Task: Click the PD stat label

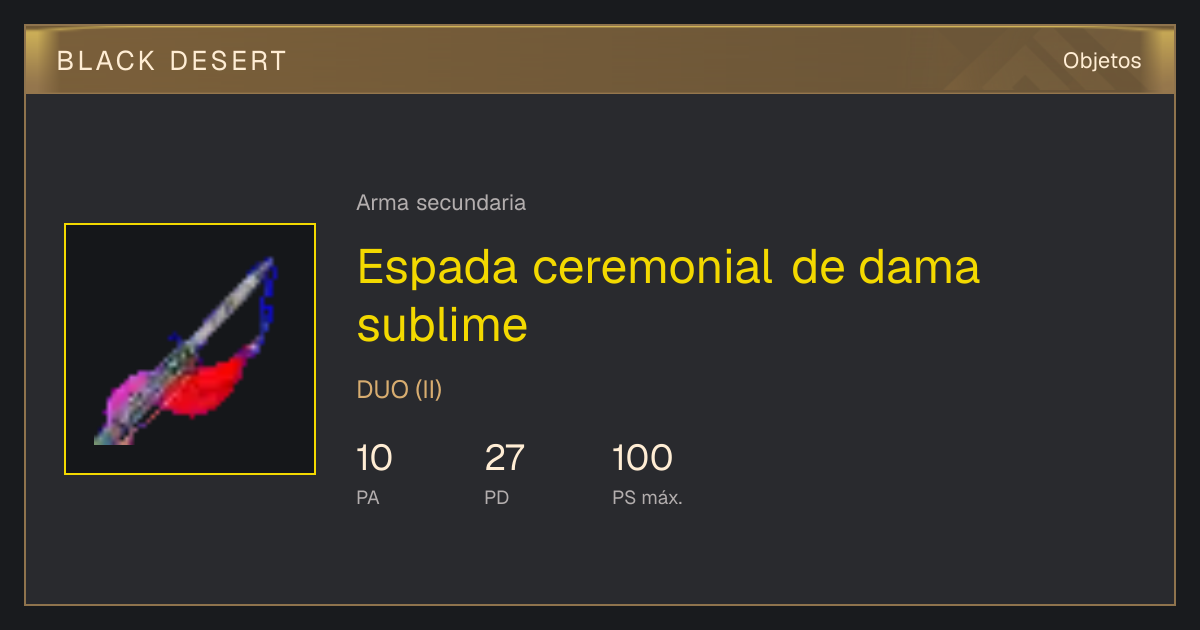Action: click(x=497, y=497)
